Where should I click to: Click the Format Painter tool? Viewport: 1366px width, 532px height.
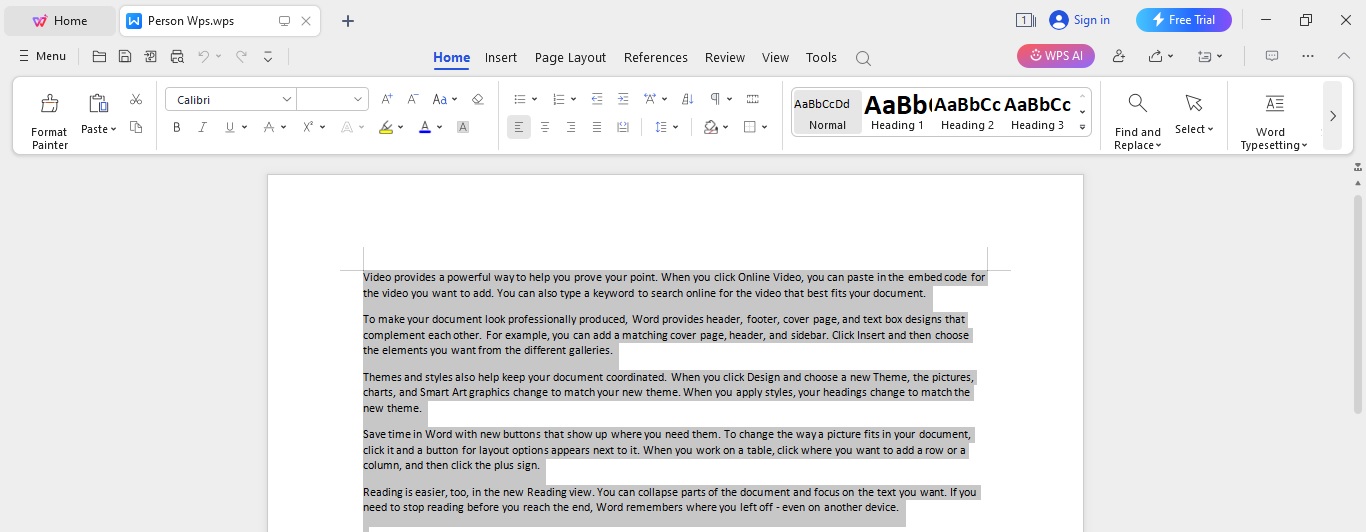point(49,121)
